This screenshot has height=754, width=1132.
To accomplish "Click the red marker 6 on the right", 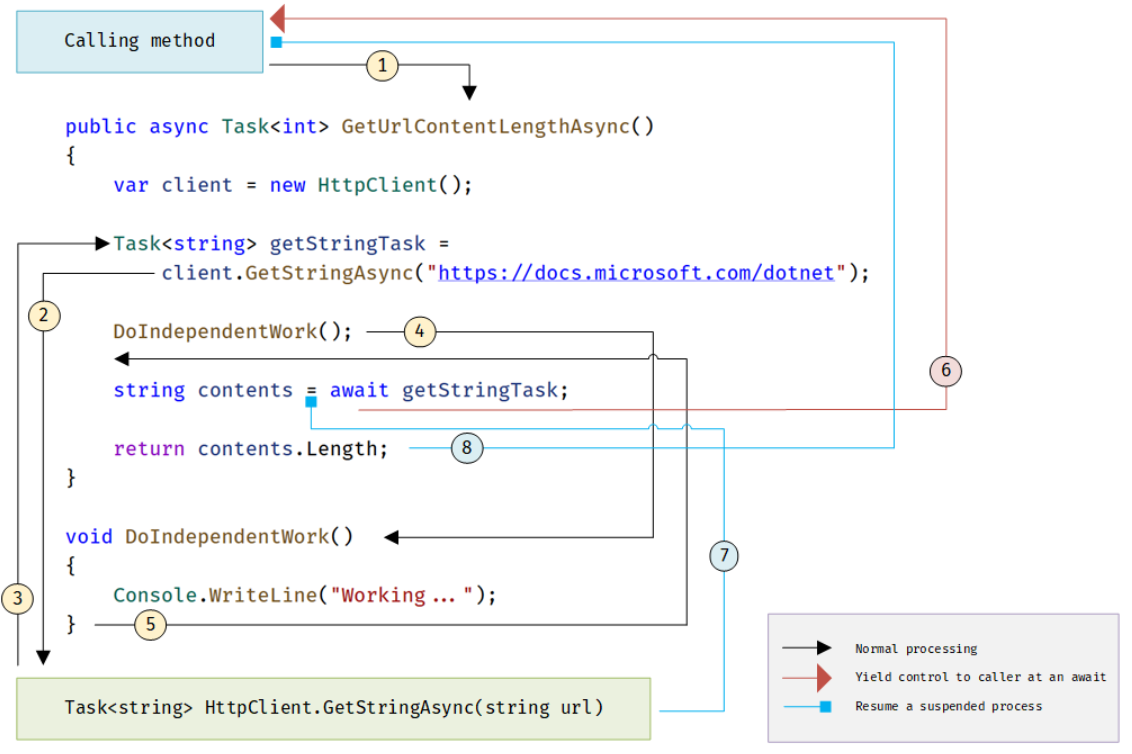I will click(946, 370).
